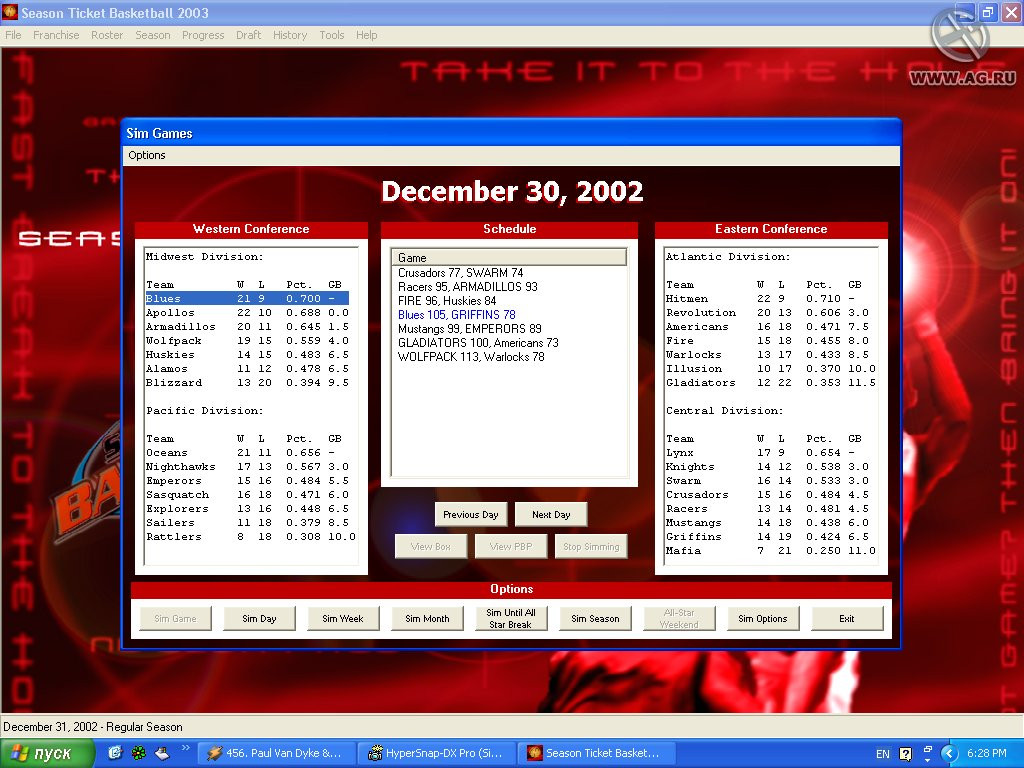The image size is (1024, 768).
Task: Select game WOLFPACK 113, Warlocks 78
Action: (471, 357)
